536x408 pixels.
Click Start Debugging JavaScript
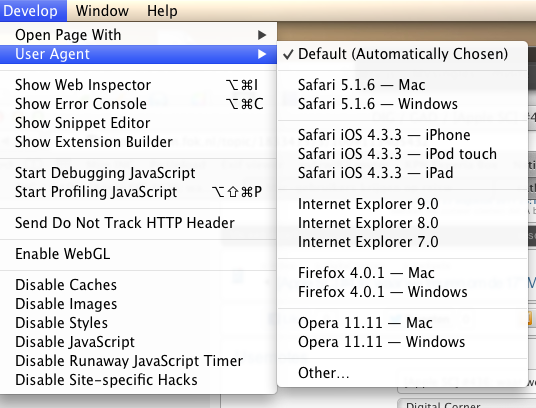coord(138,173)
